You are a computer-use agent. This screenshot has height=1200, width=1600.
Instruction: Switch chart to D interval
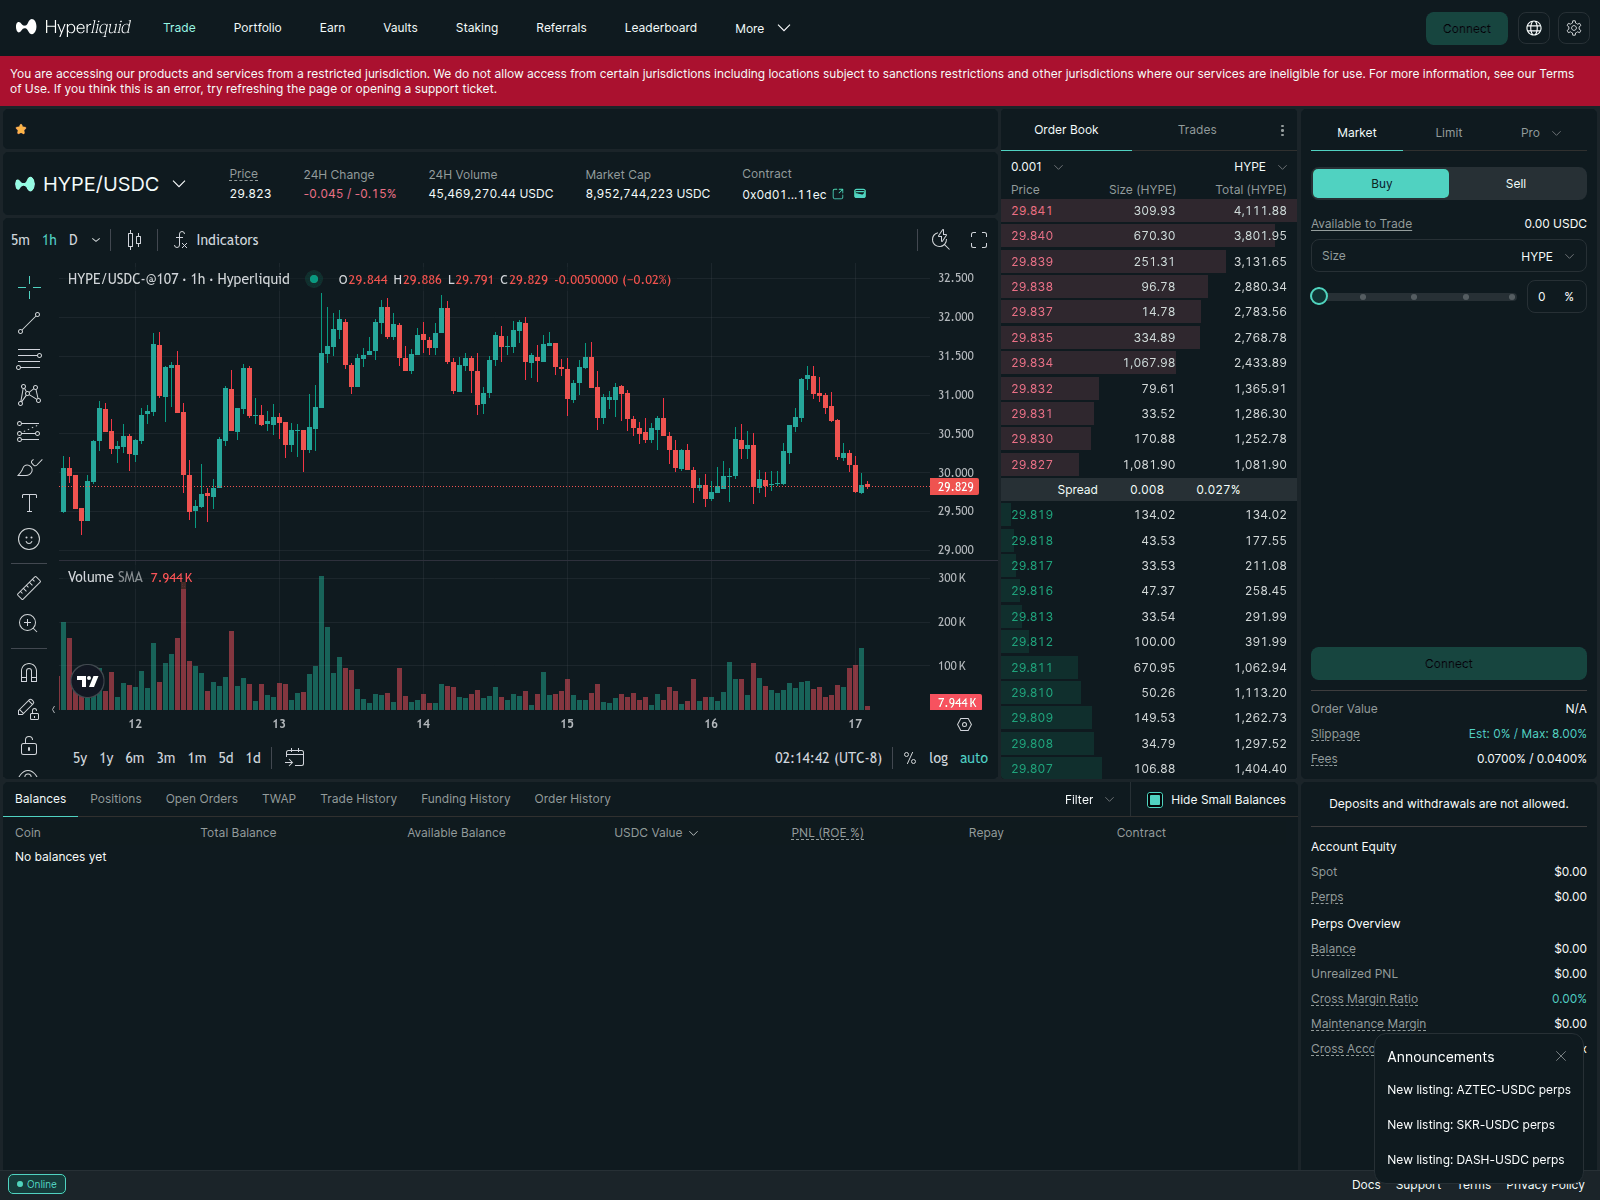pos(73,240)
